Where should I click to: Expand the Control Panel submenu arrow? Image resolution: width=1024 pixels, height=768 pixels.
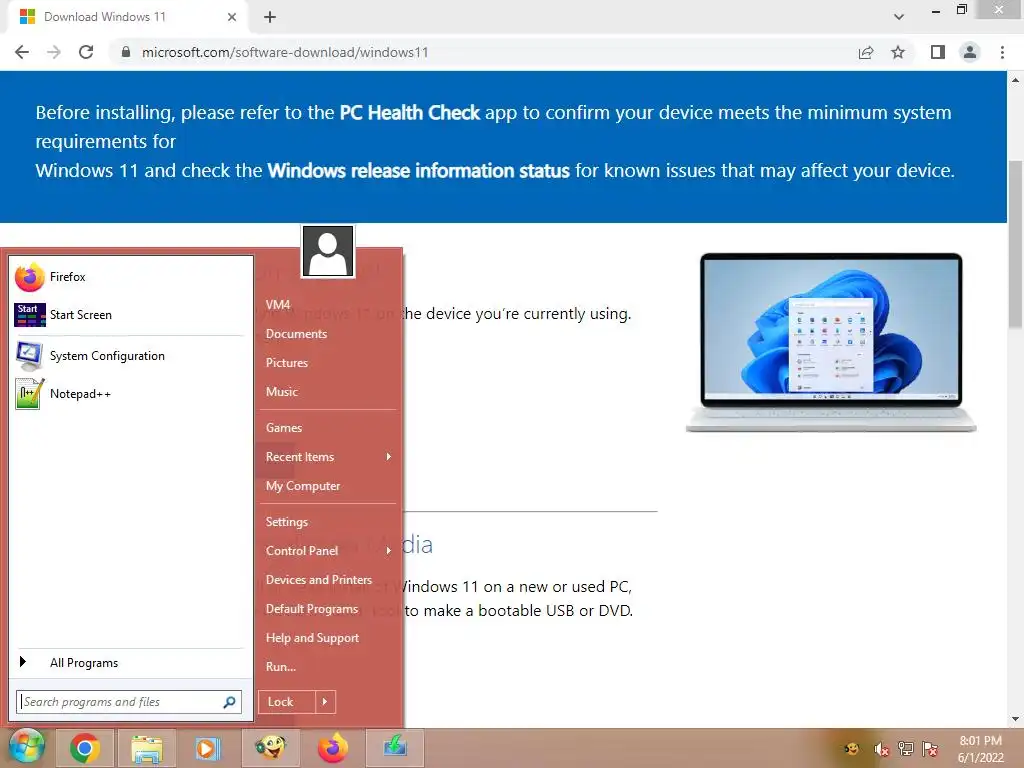click(x=389, y=551)
